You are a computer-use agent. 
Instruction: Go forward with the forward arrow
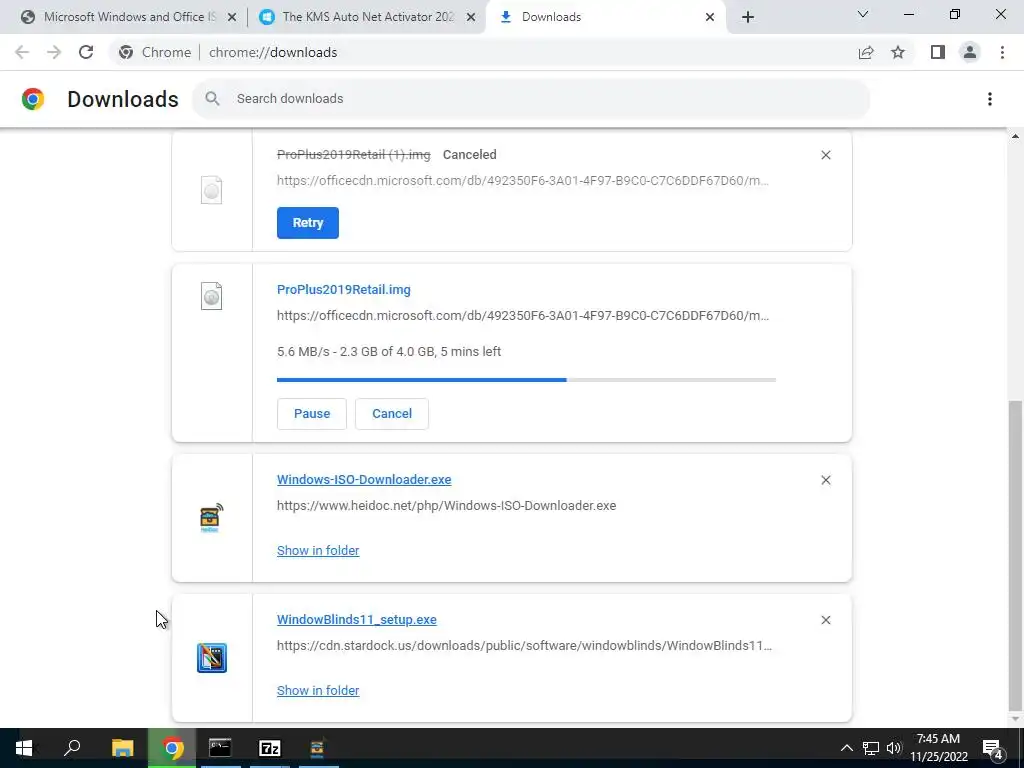pyautogui.click(x=54, y=52)
